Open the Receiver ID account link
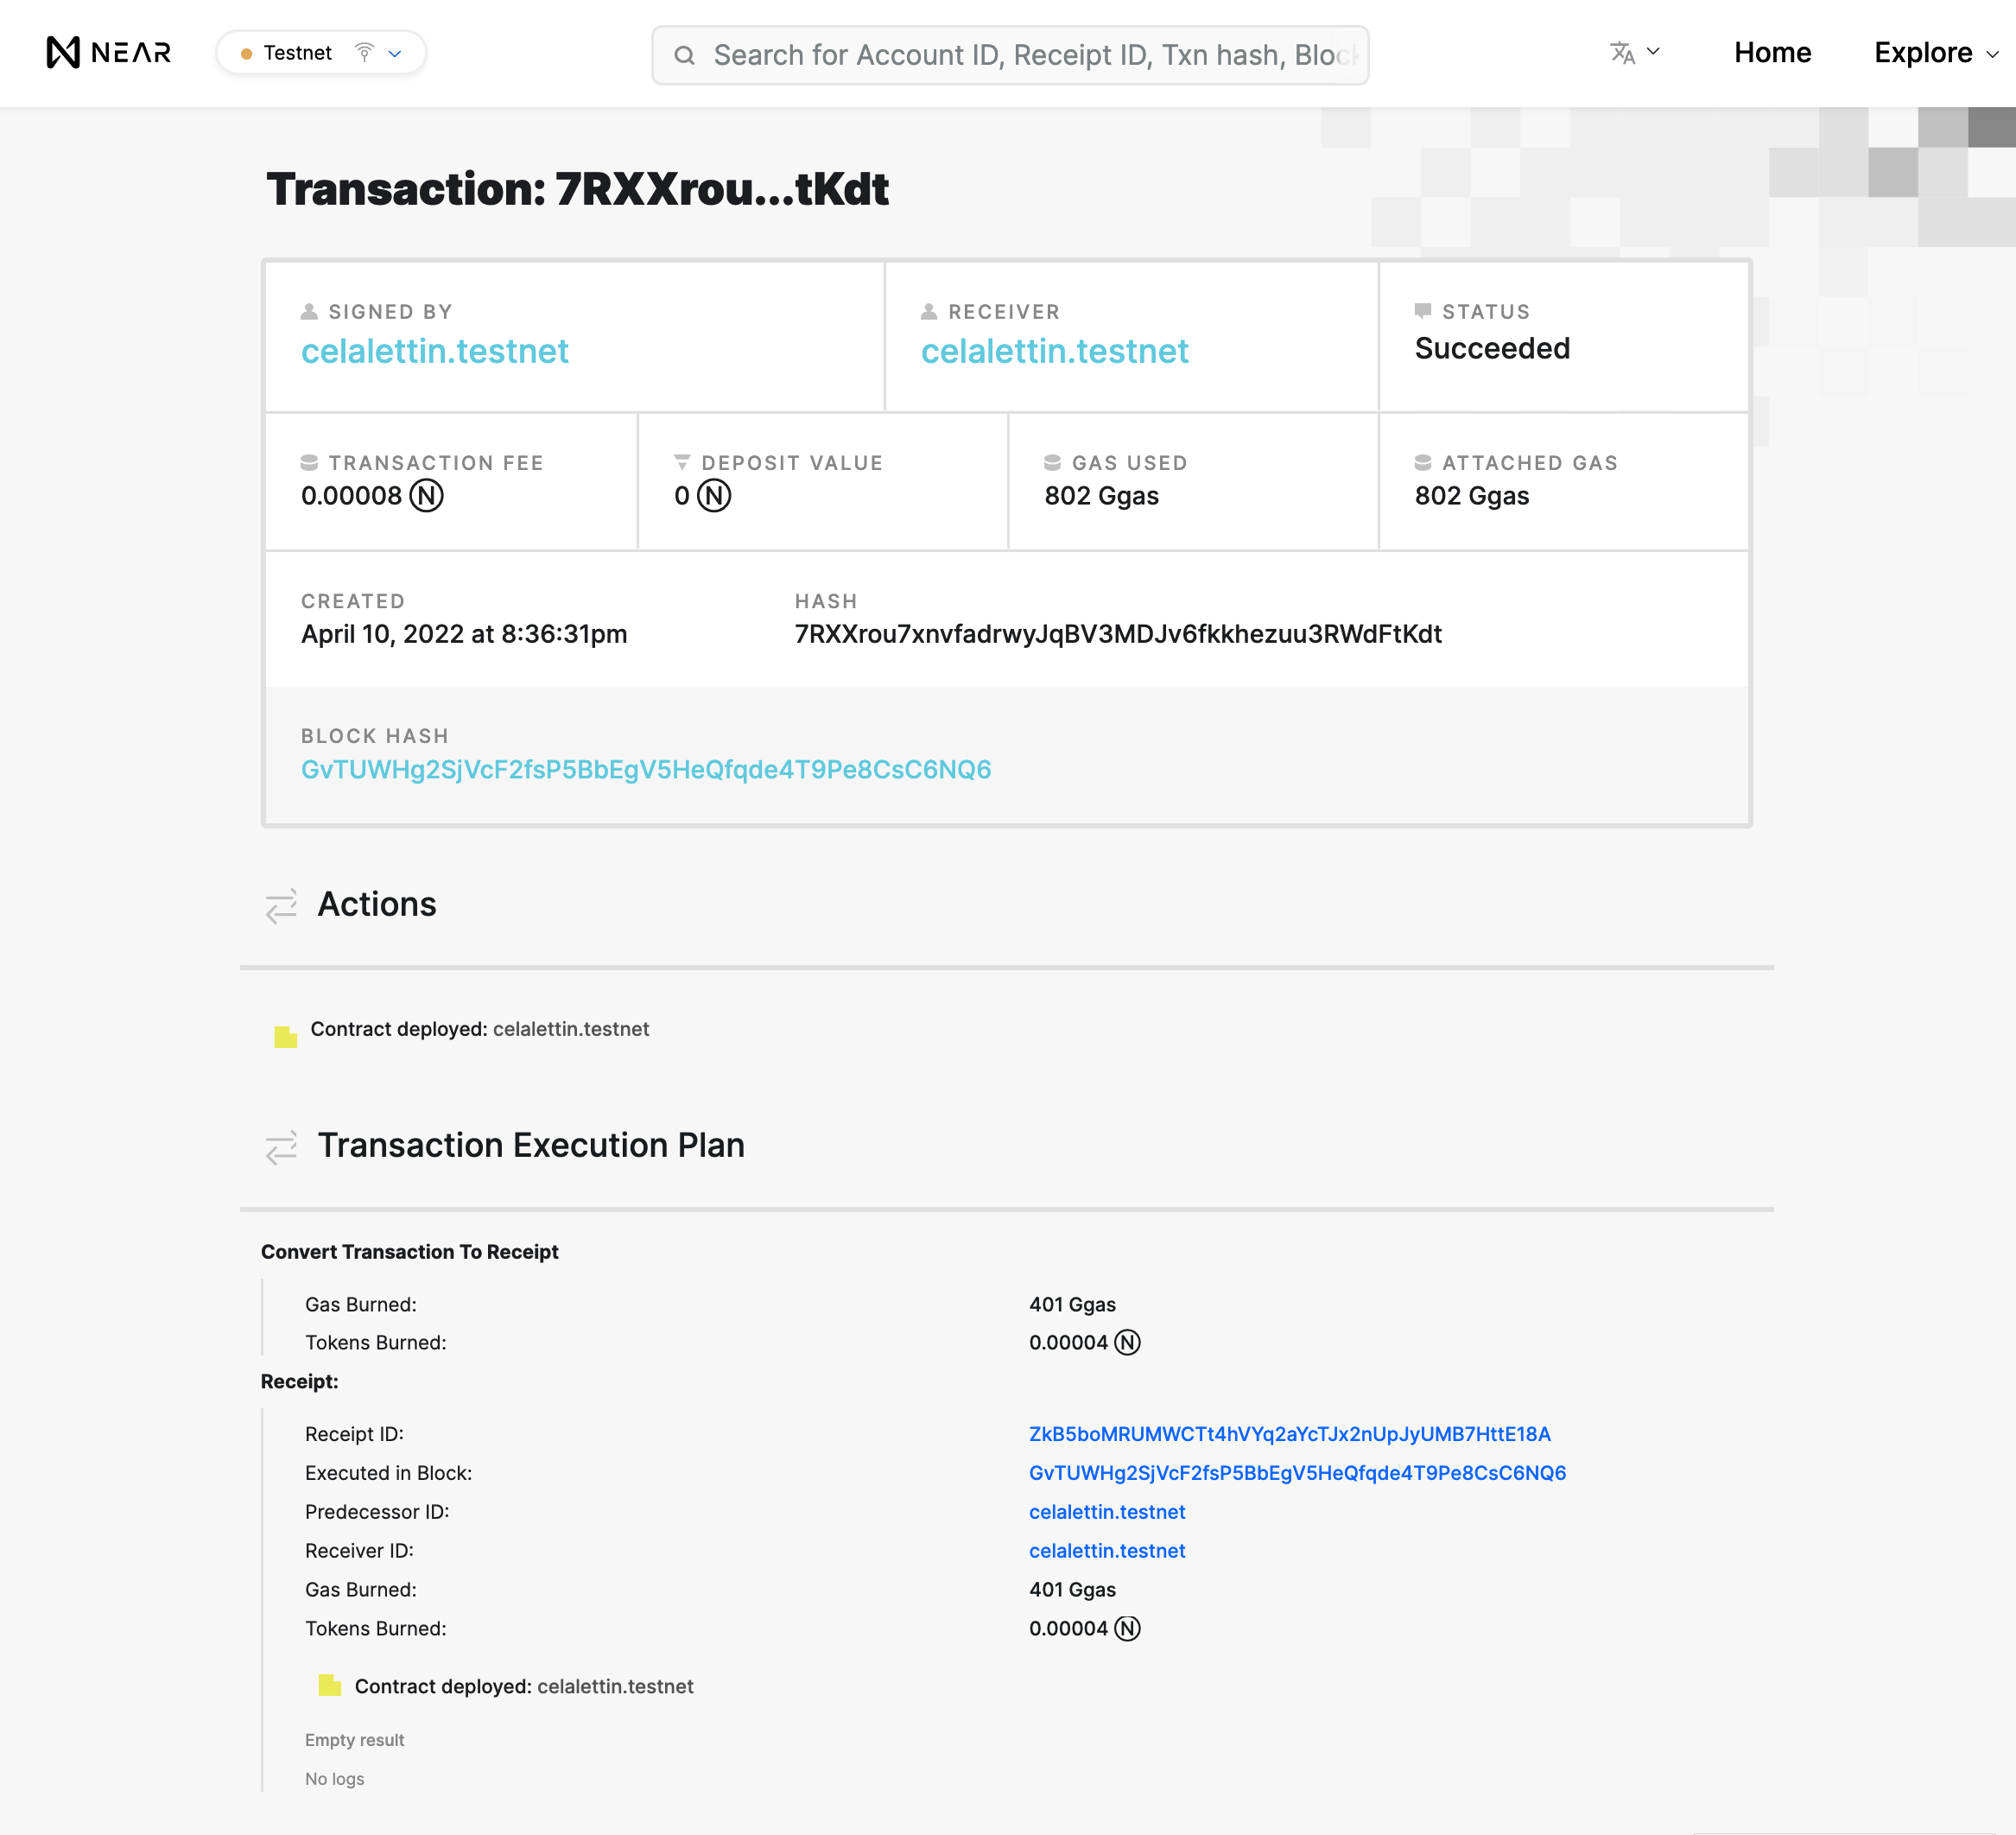Viewport: 2016px width, 1835px height. tap(1106, 1551)
